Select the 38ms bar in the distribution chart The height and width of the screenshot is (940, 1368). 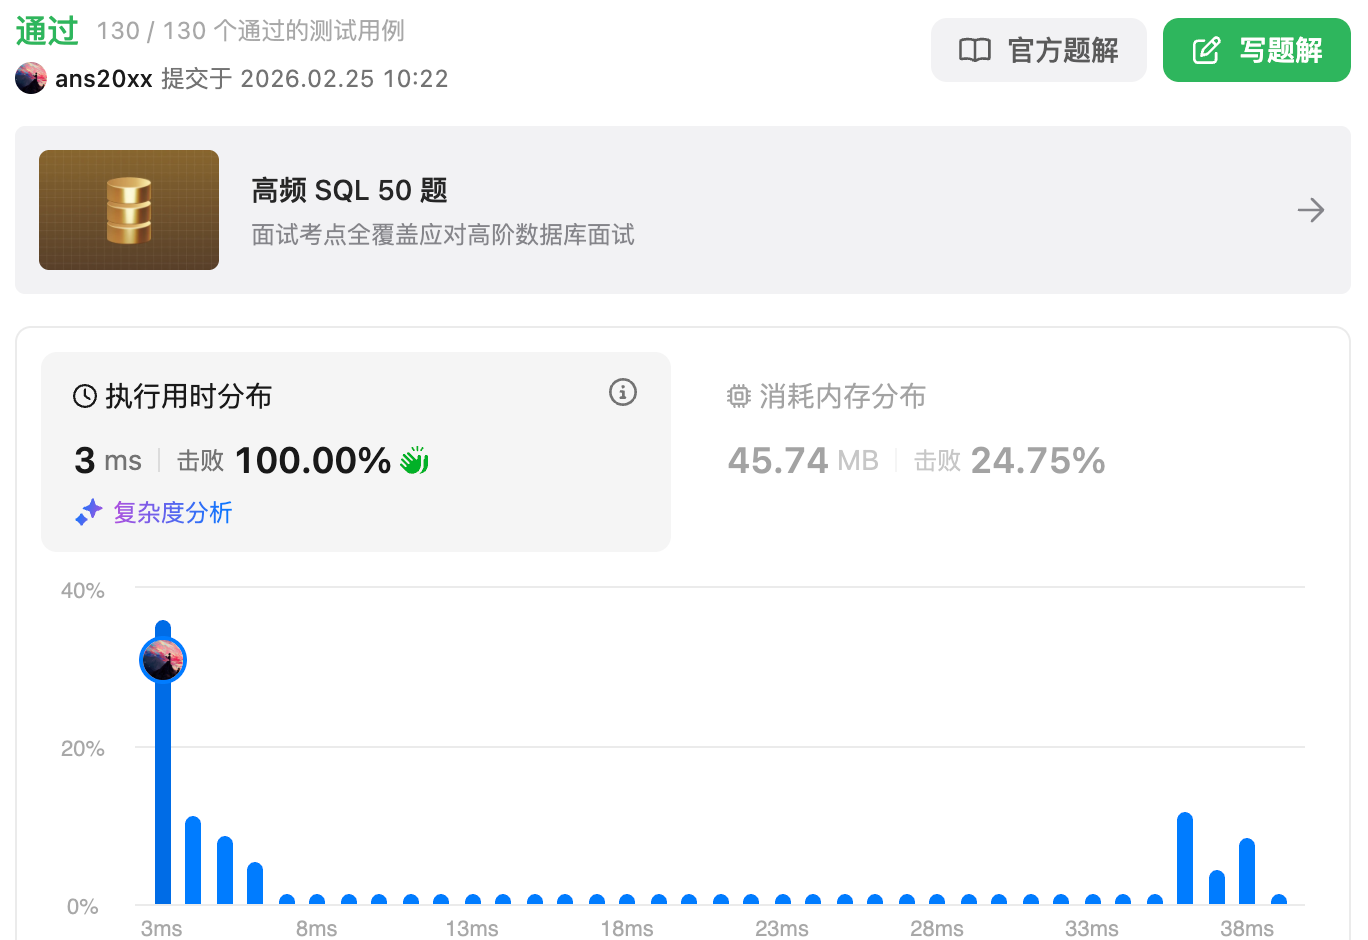click(x=1247, y=871)
